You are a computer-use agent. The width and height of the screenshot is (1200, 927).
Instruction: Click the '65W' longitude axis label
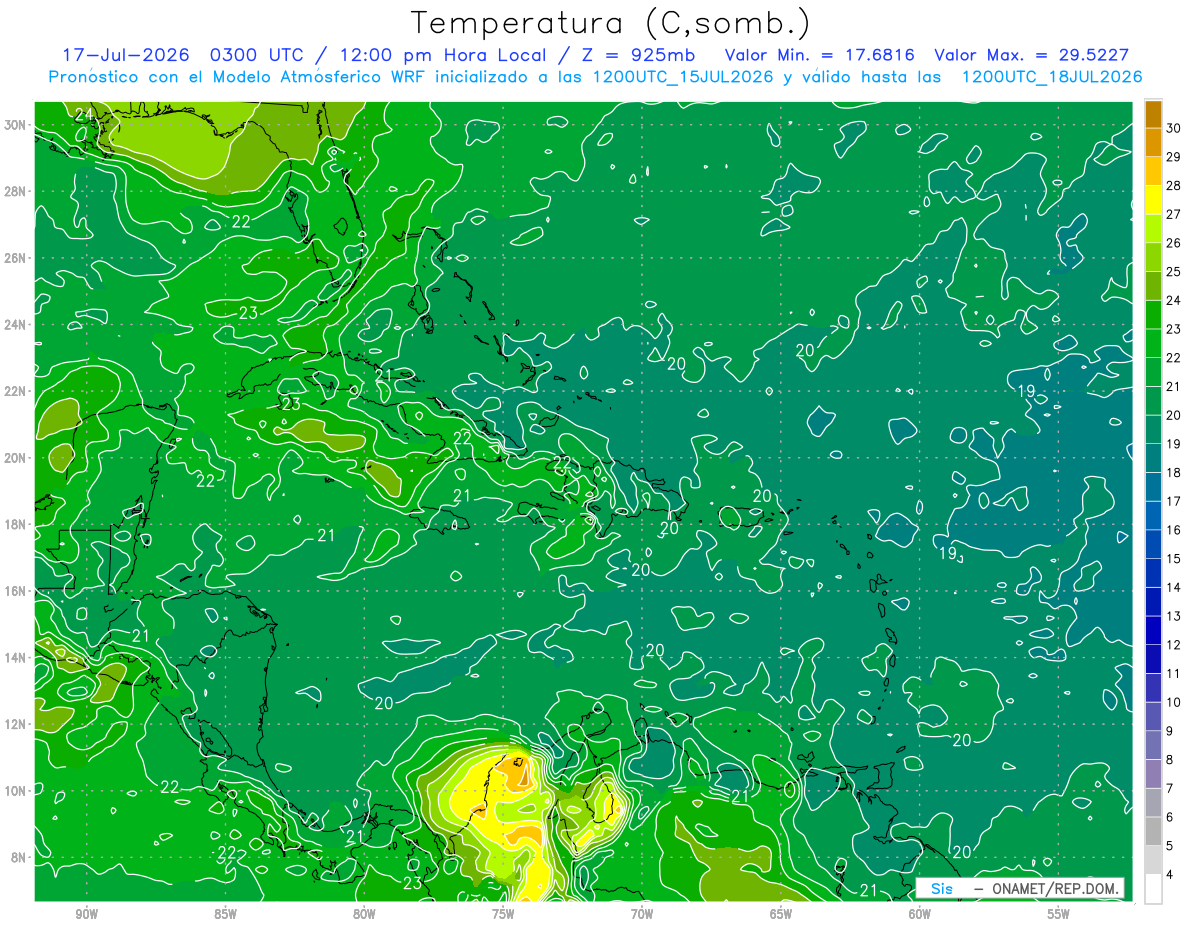[781, 914]
